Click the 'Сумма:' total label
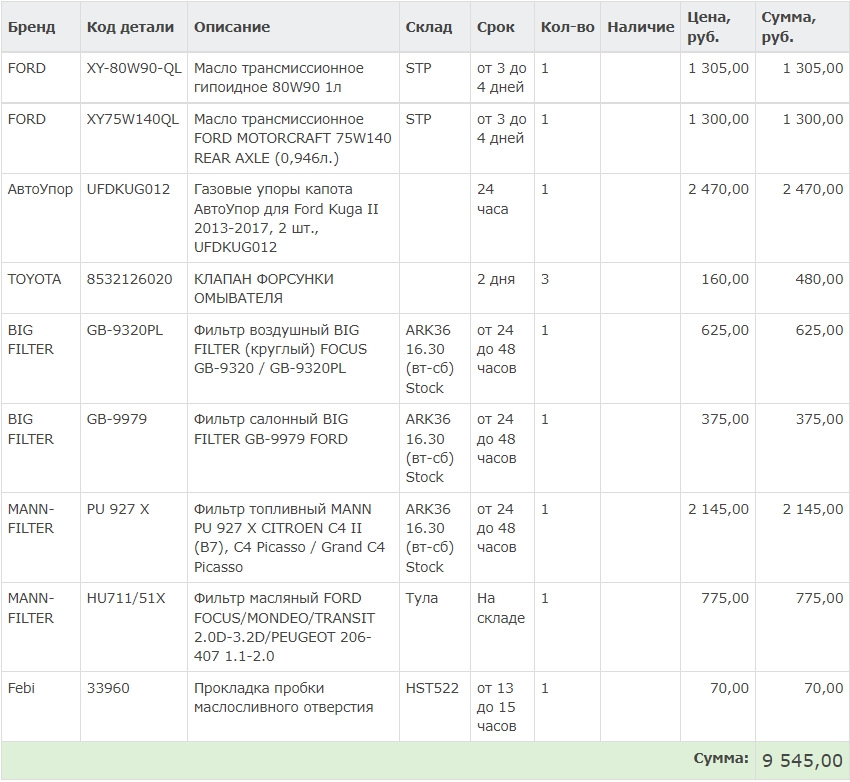 [721, 759]
